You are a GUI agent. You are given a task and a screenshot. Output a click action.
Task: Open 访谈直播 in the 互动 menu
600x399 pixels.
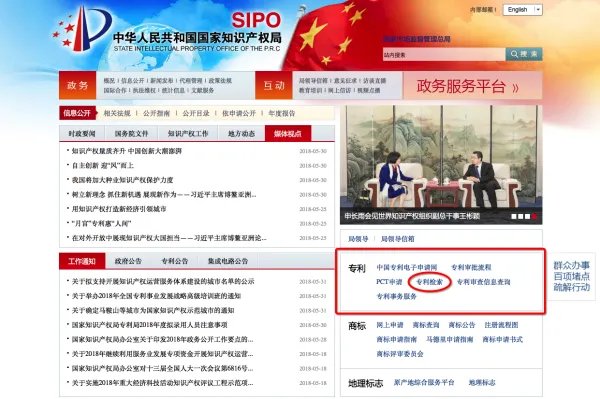pos(375,81)
